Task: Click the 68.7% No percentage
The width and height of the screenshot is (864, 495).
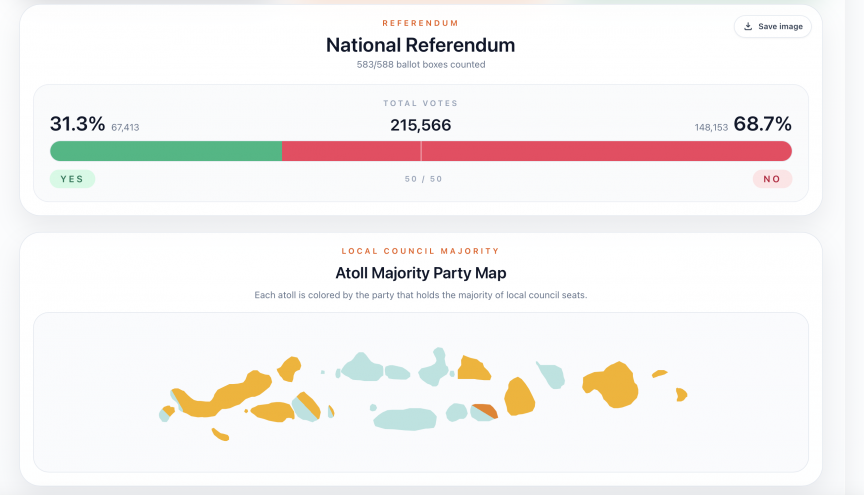Action: (x=763, y=124)
